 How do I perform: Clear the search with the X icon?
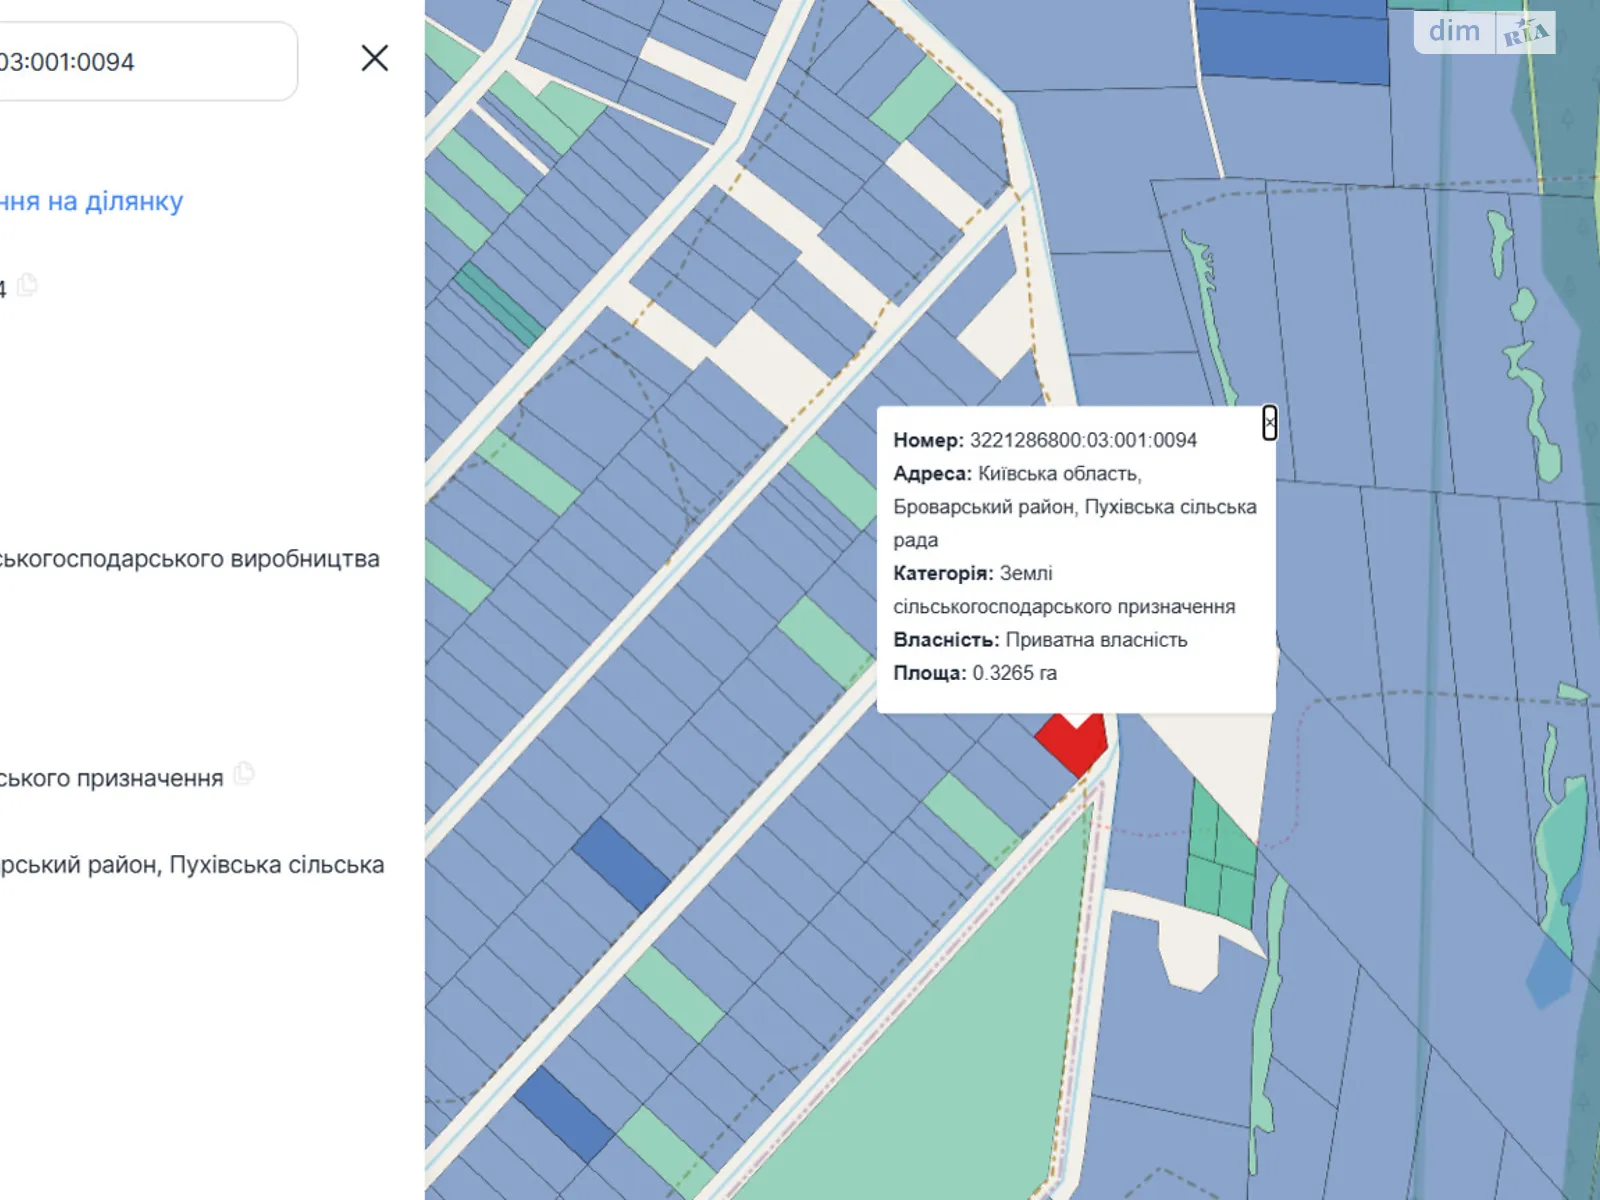pos(374,58)
